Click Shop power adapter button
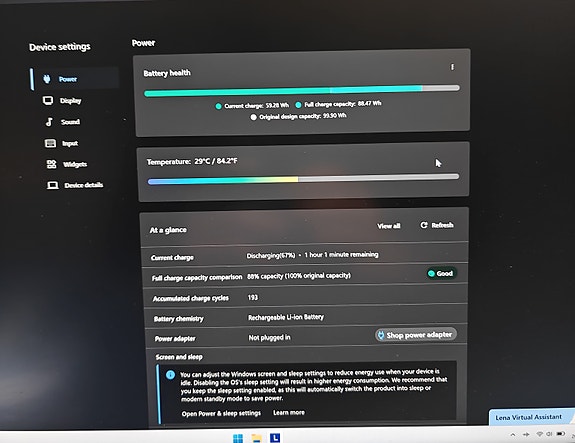The height and width of the screenshot is (443, 575). [x=415, y=335]
